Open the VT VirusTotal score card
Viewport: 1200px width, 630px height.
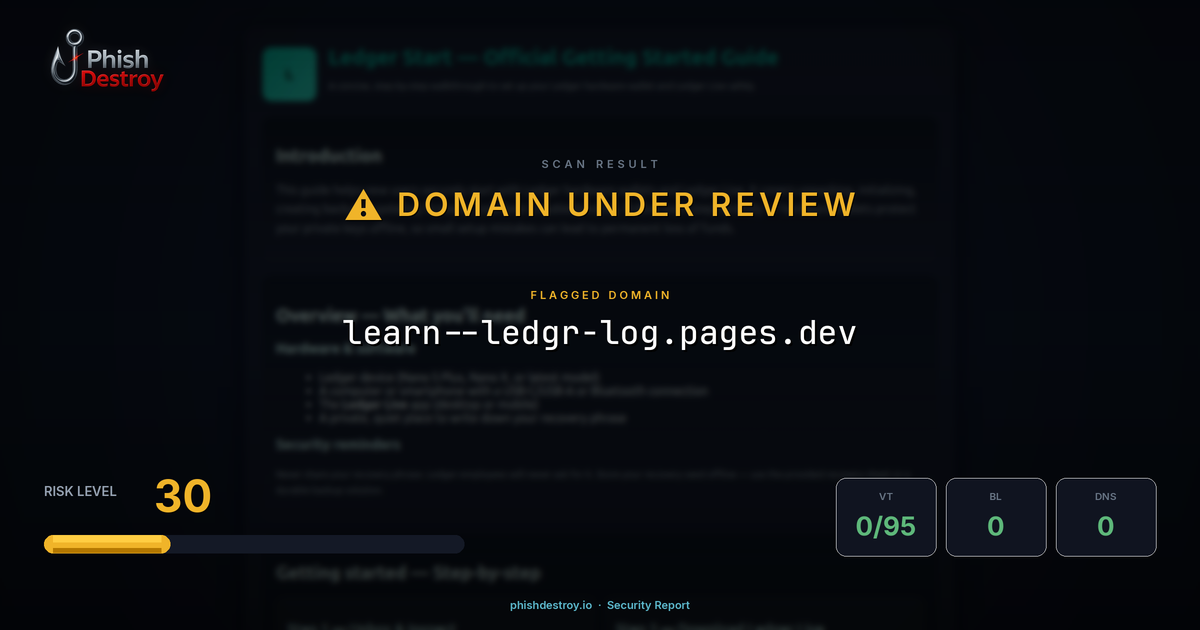pos(886,516)
